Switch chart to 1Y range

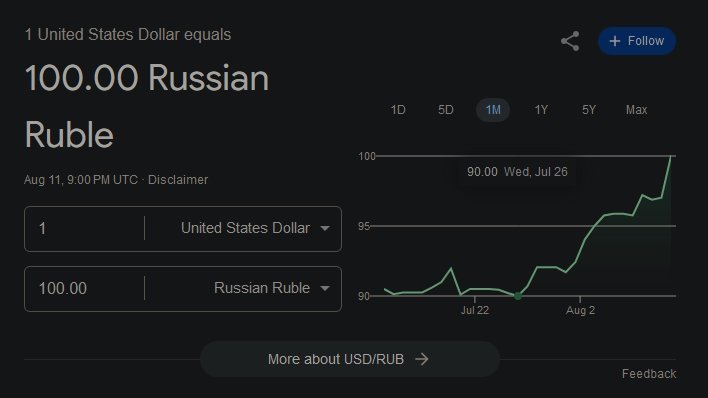pyautogui.click(x=541, y=110)
